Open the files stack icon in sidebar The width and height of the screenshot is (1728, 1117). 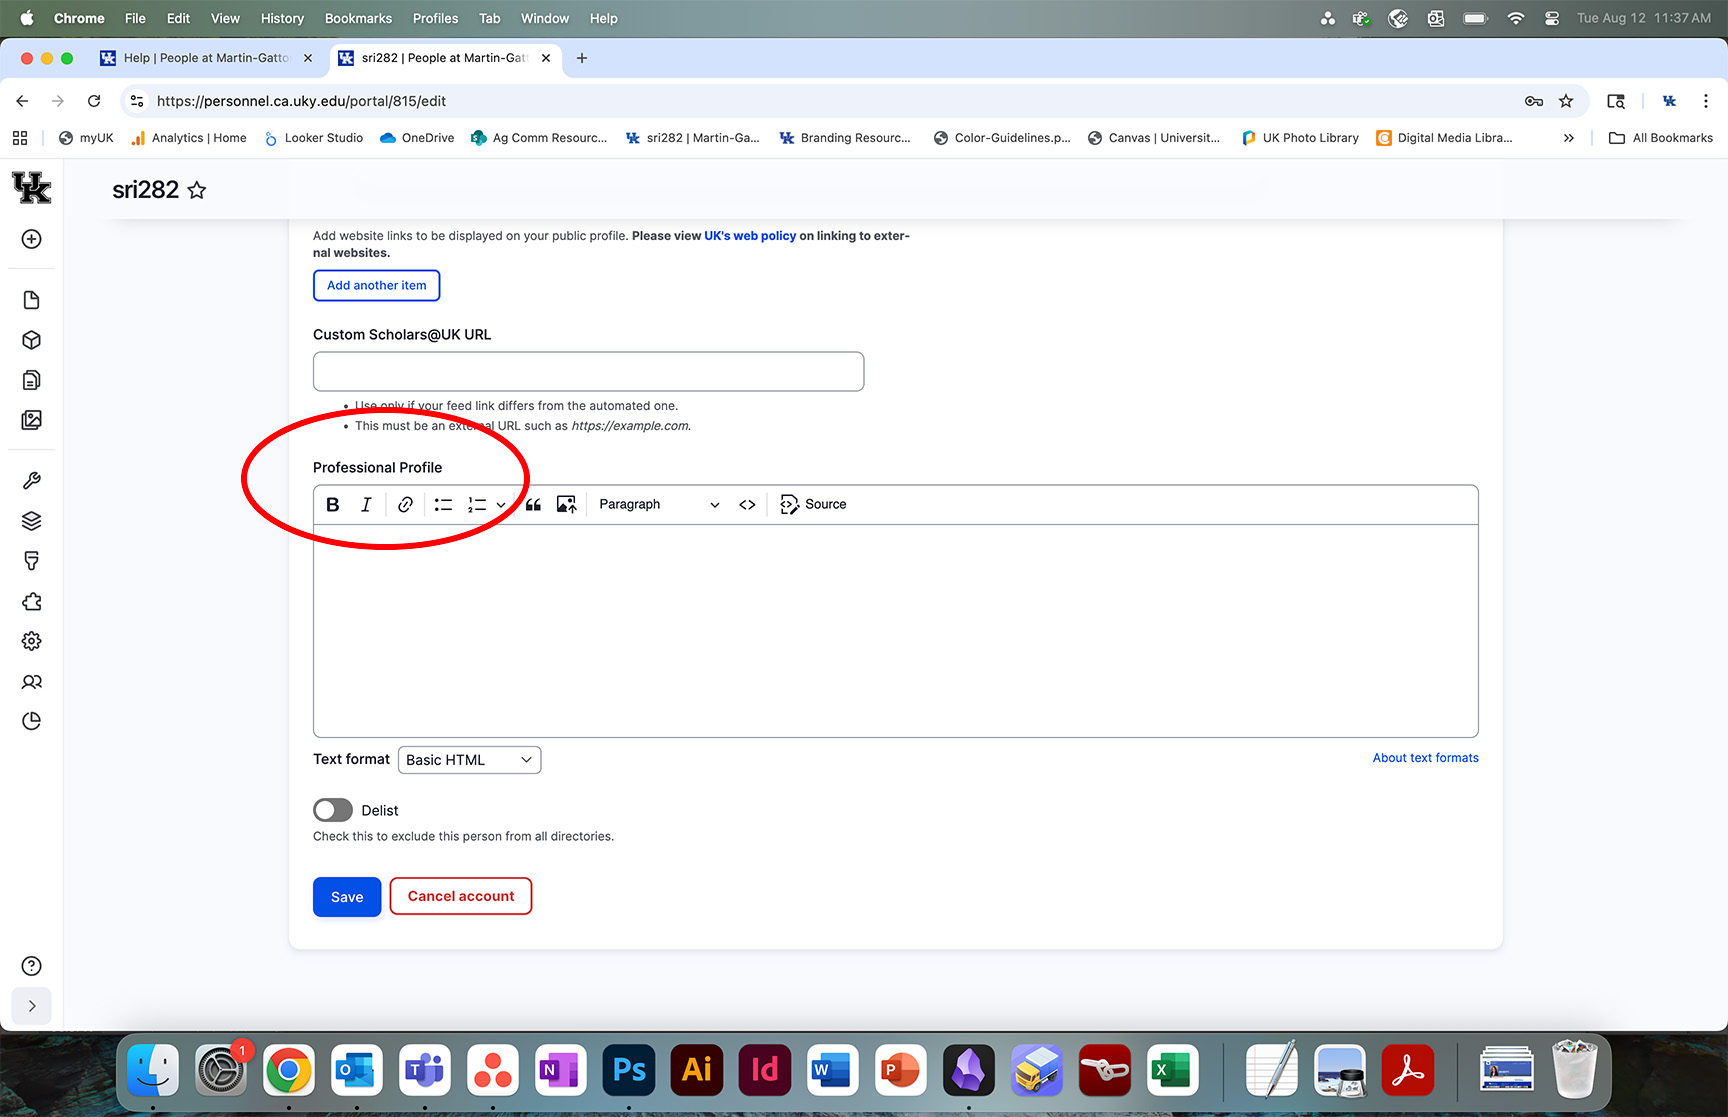pos(32,380)
